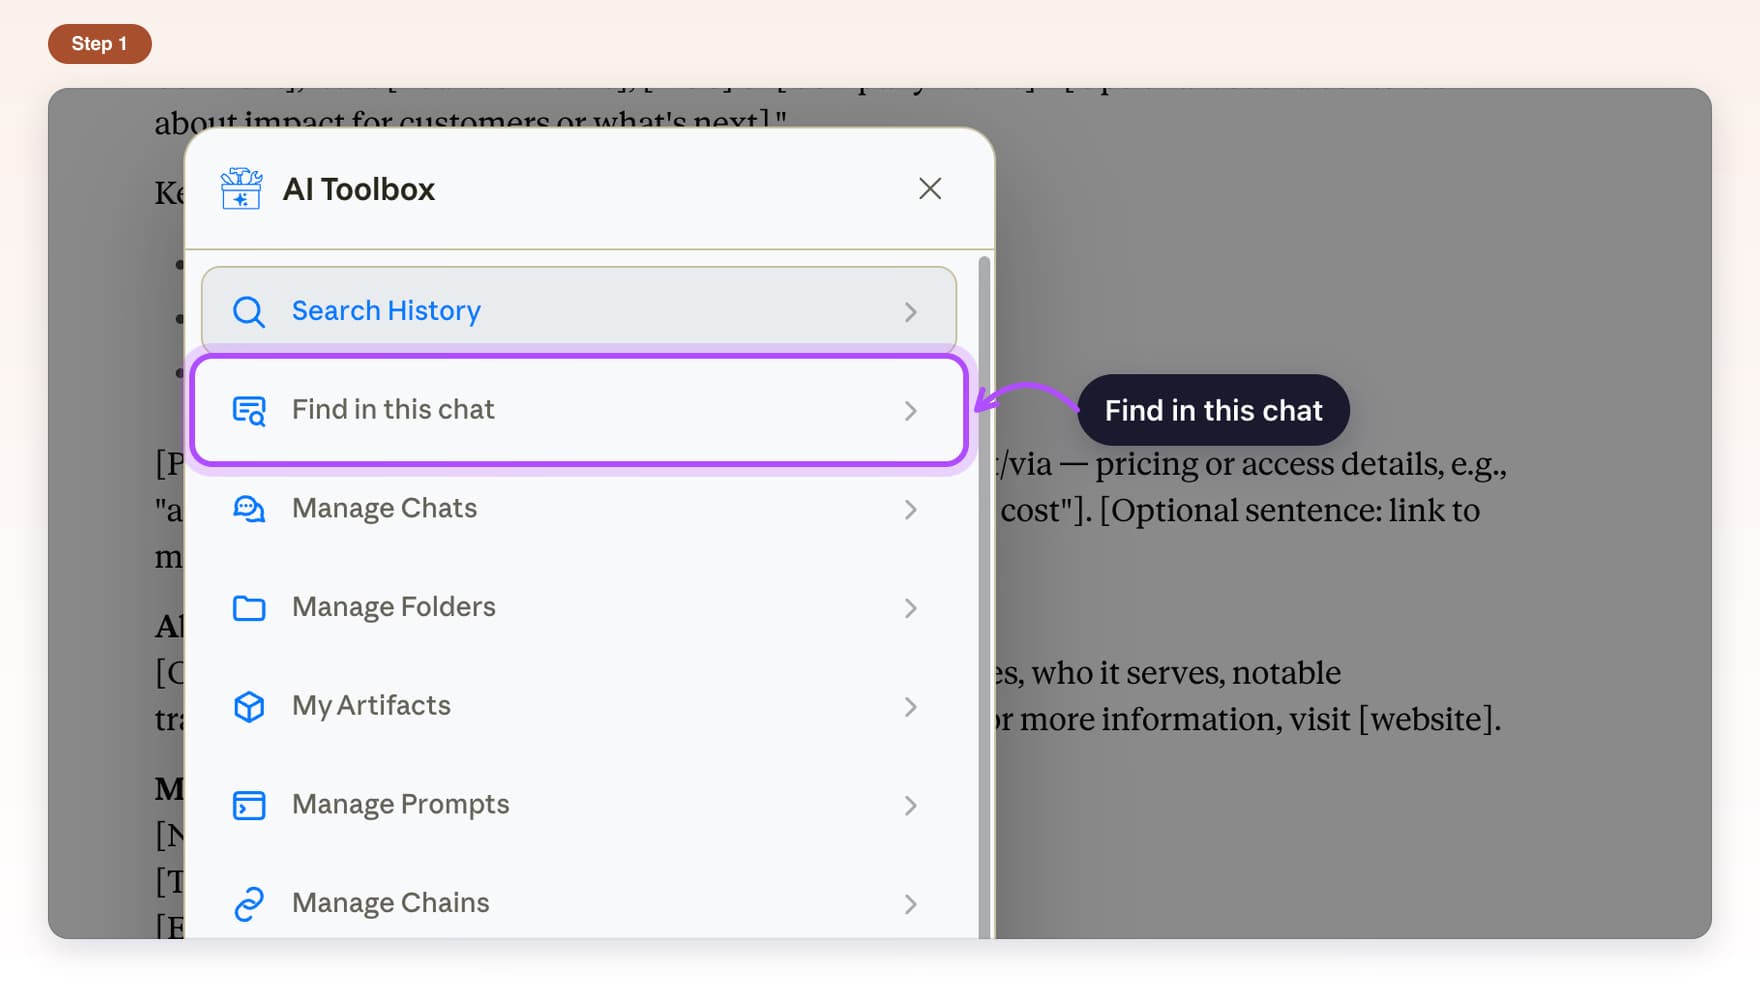Expand the Manage Chains chevron

click(x=911, y=904)
